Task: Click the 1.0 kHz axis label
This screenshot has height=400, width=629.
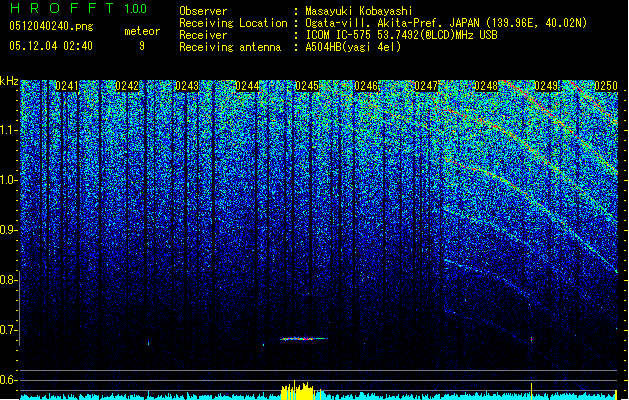Action: (9, 180)
